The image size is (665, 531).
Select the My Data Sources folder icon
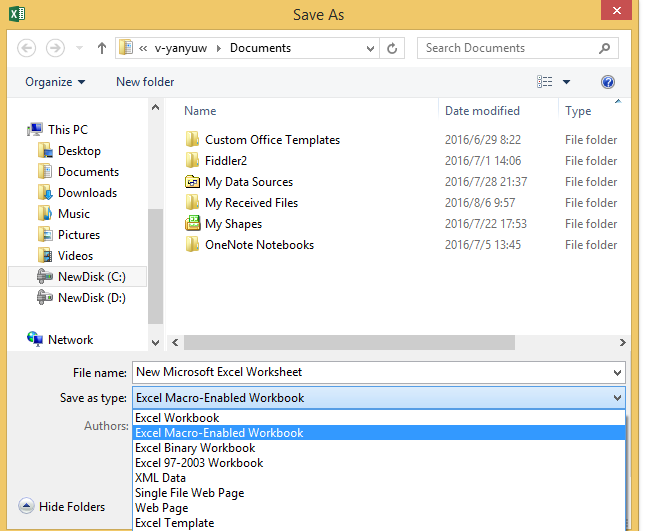193,182
